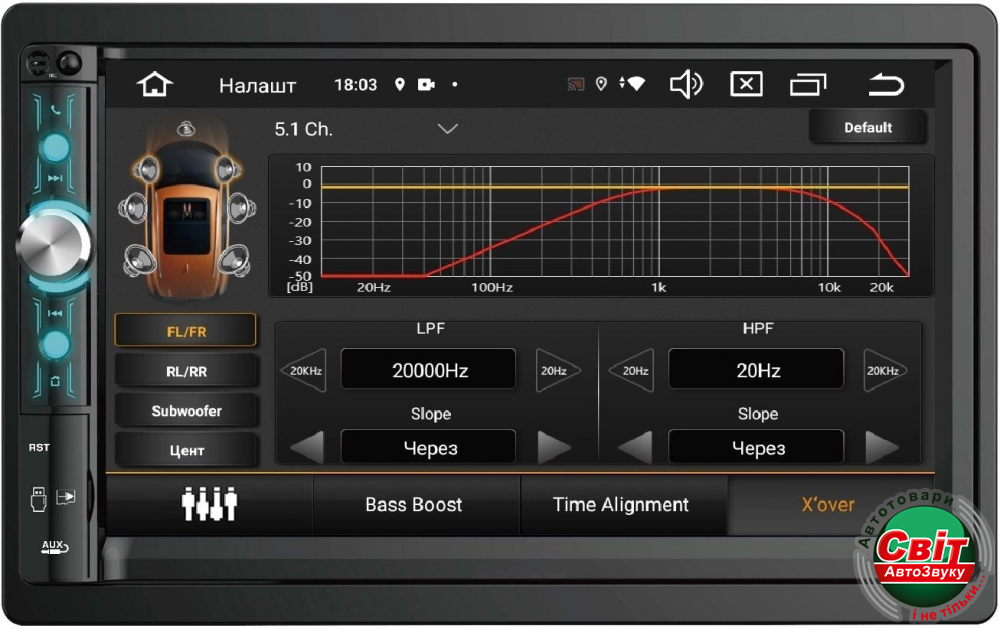This screenshot has height=629, width=1000.
Task: Open the equalizer sliders icon tab
Action: click(209, 505)
